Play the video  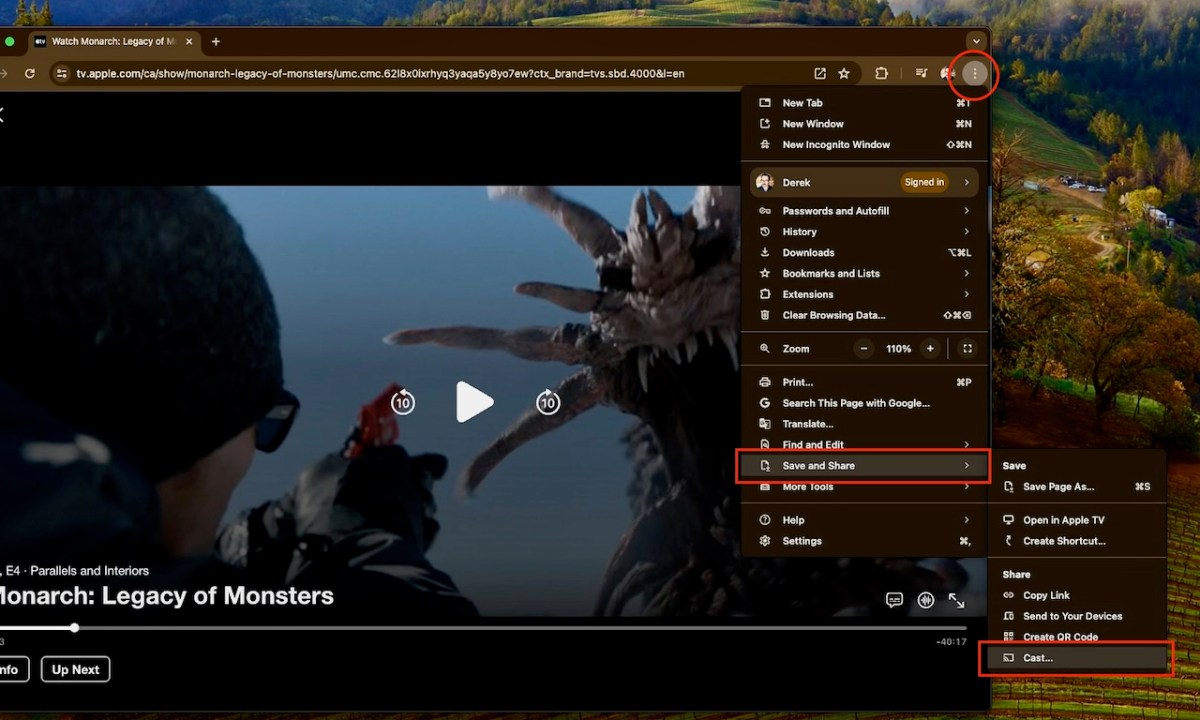(x=474, y=402)
